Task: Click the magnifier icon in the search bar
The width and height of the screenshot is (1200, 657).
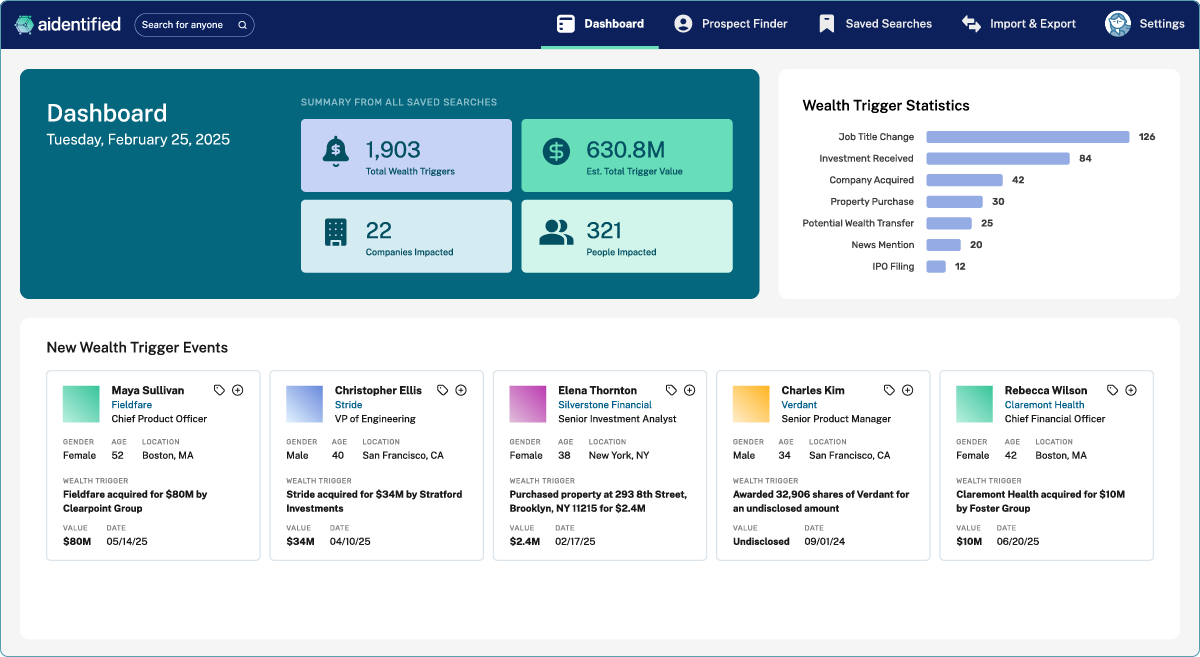Action: [x=240, y=24]
